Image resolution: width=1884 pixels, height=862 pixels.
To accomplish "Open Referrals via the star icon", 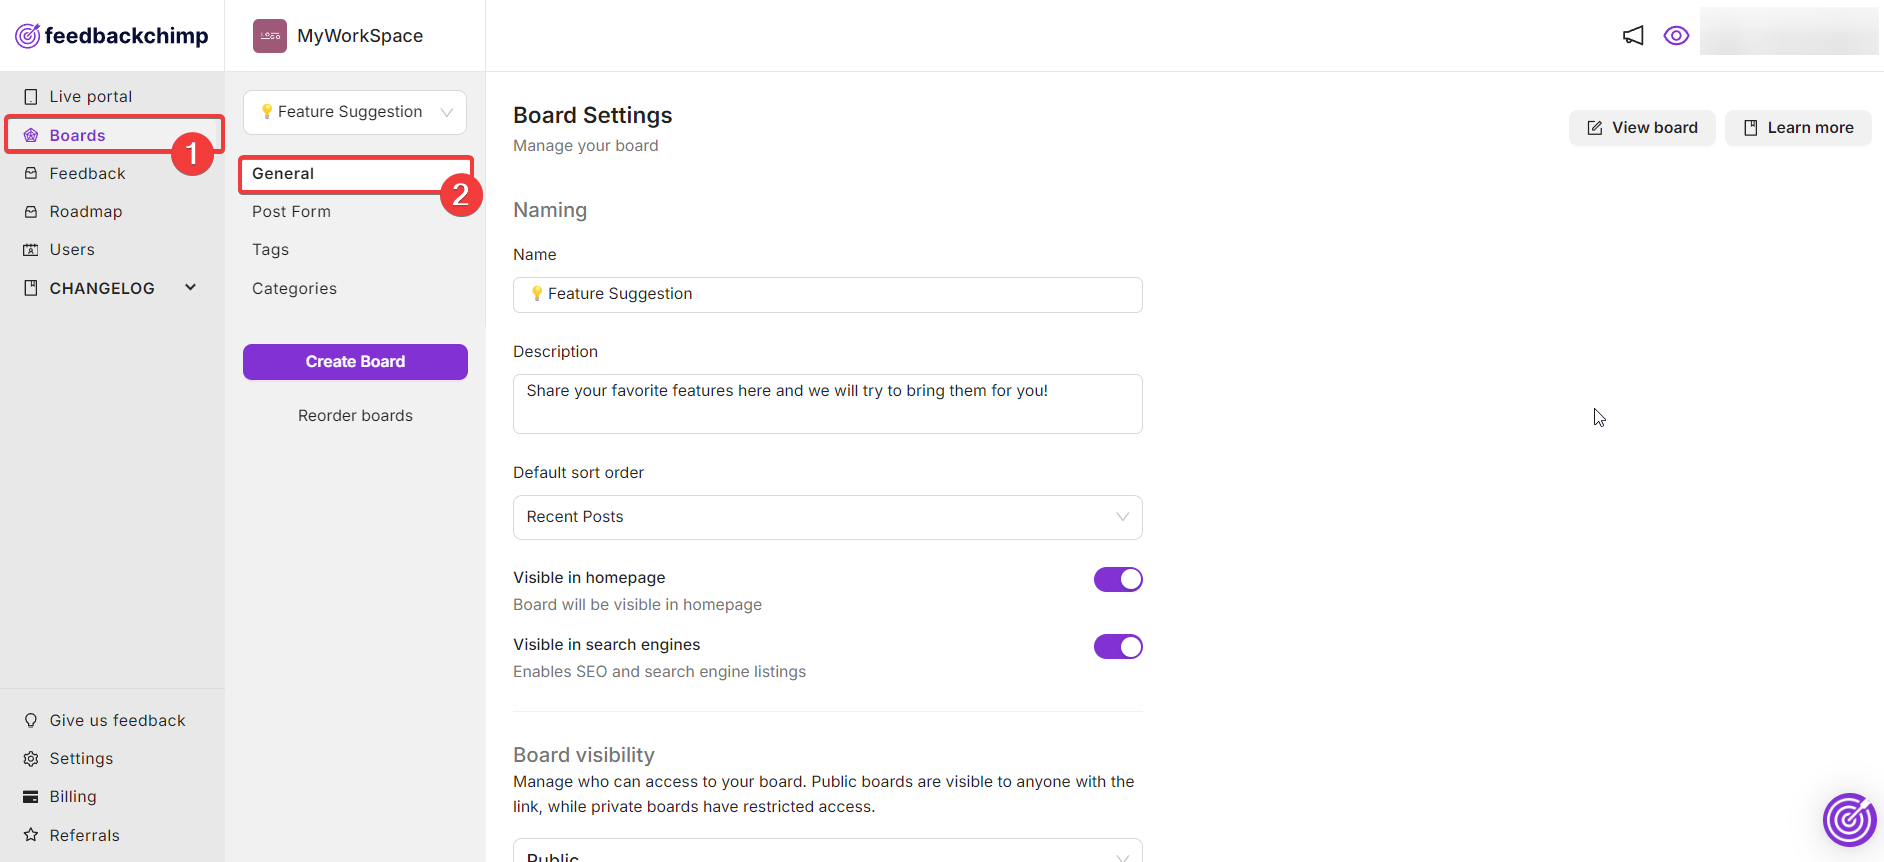I will [31, 835].
